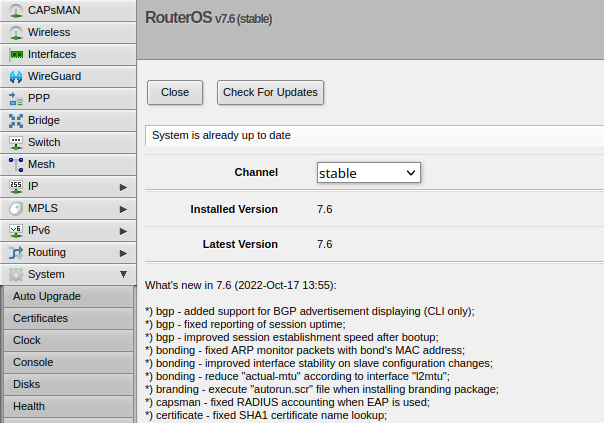
Task: Click the System gear icon
Action: coord(16,275)
